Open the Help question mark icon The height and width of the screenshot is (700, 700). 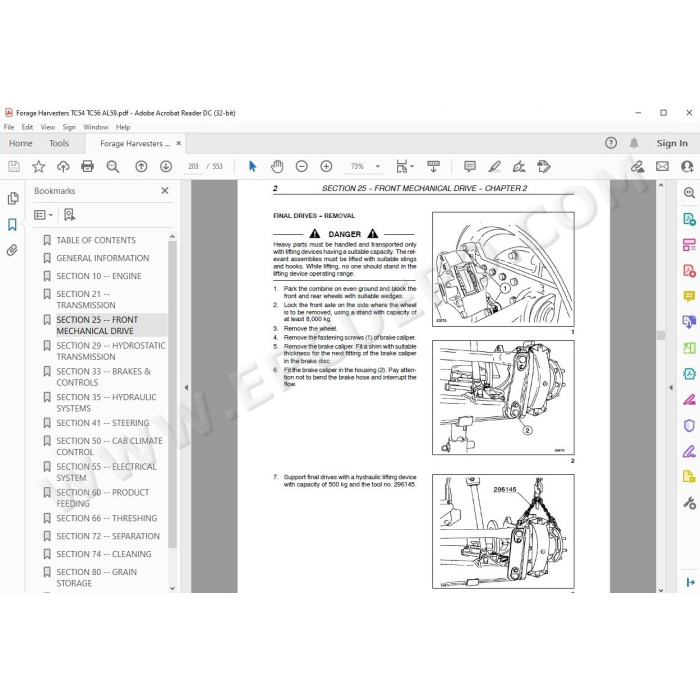pyautogui.click(x=611, y=143)
